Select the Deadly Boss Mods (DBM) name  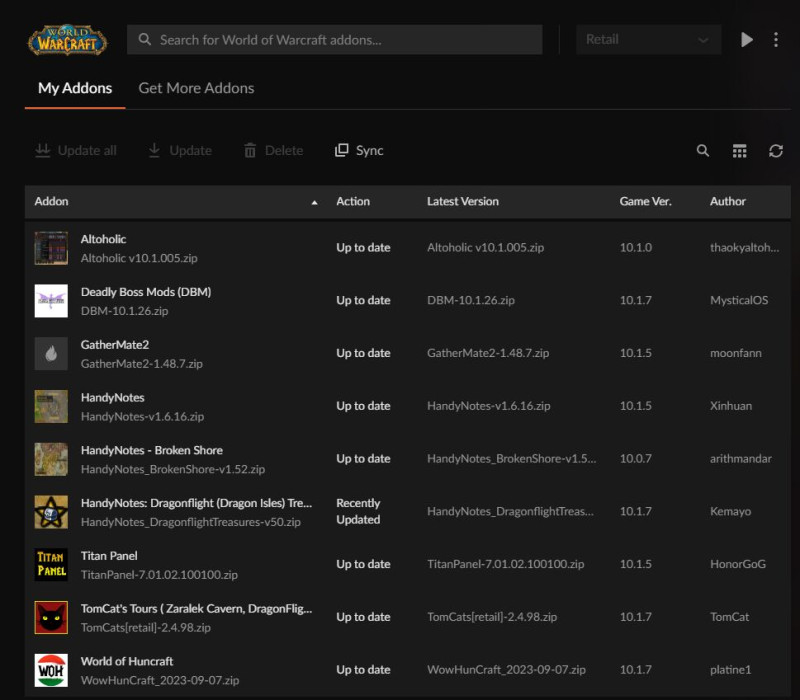pos(146,292)
